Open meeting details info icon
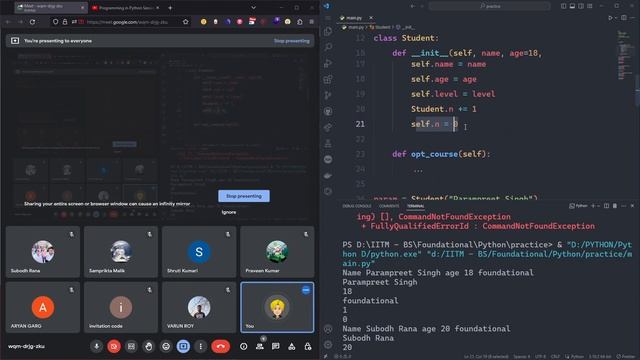Image resolution: width=640 pixels, height=360 pixels. pyautogui.click(x=244, y=347)
